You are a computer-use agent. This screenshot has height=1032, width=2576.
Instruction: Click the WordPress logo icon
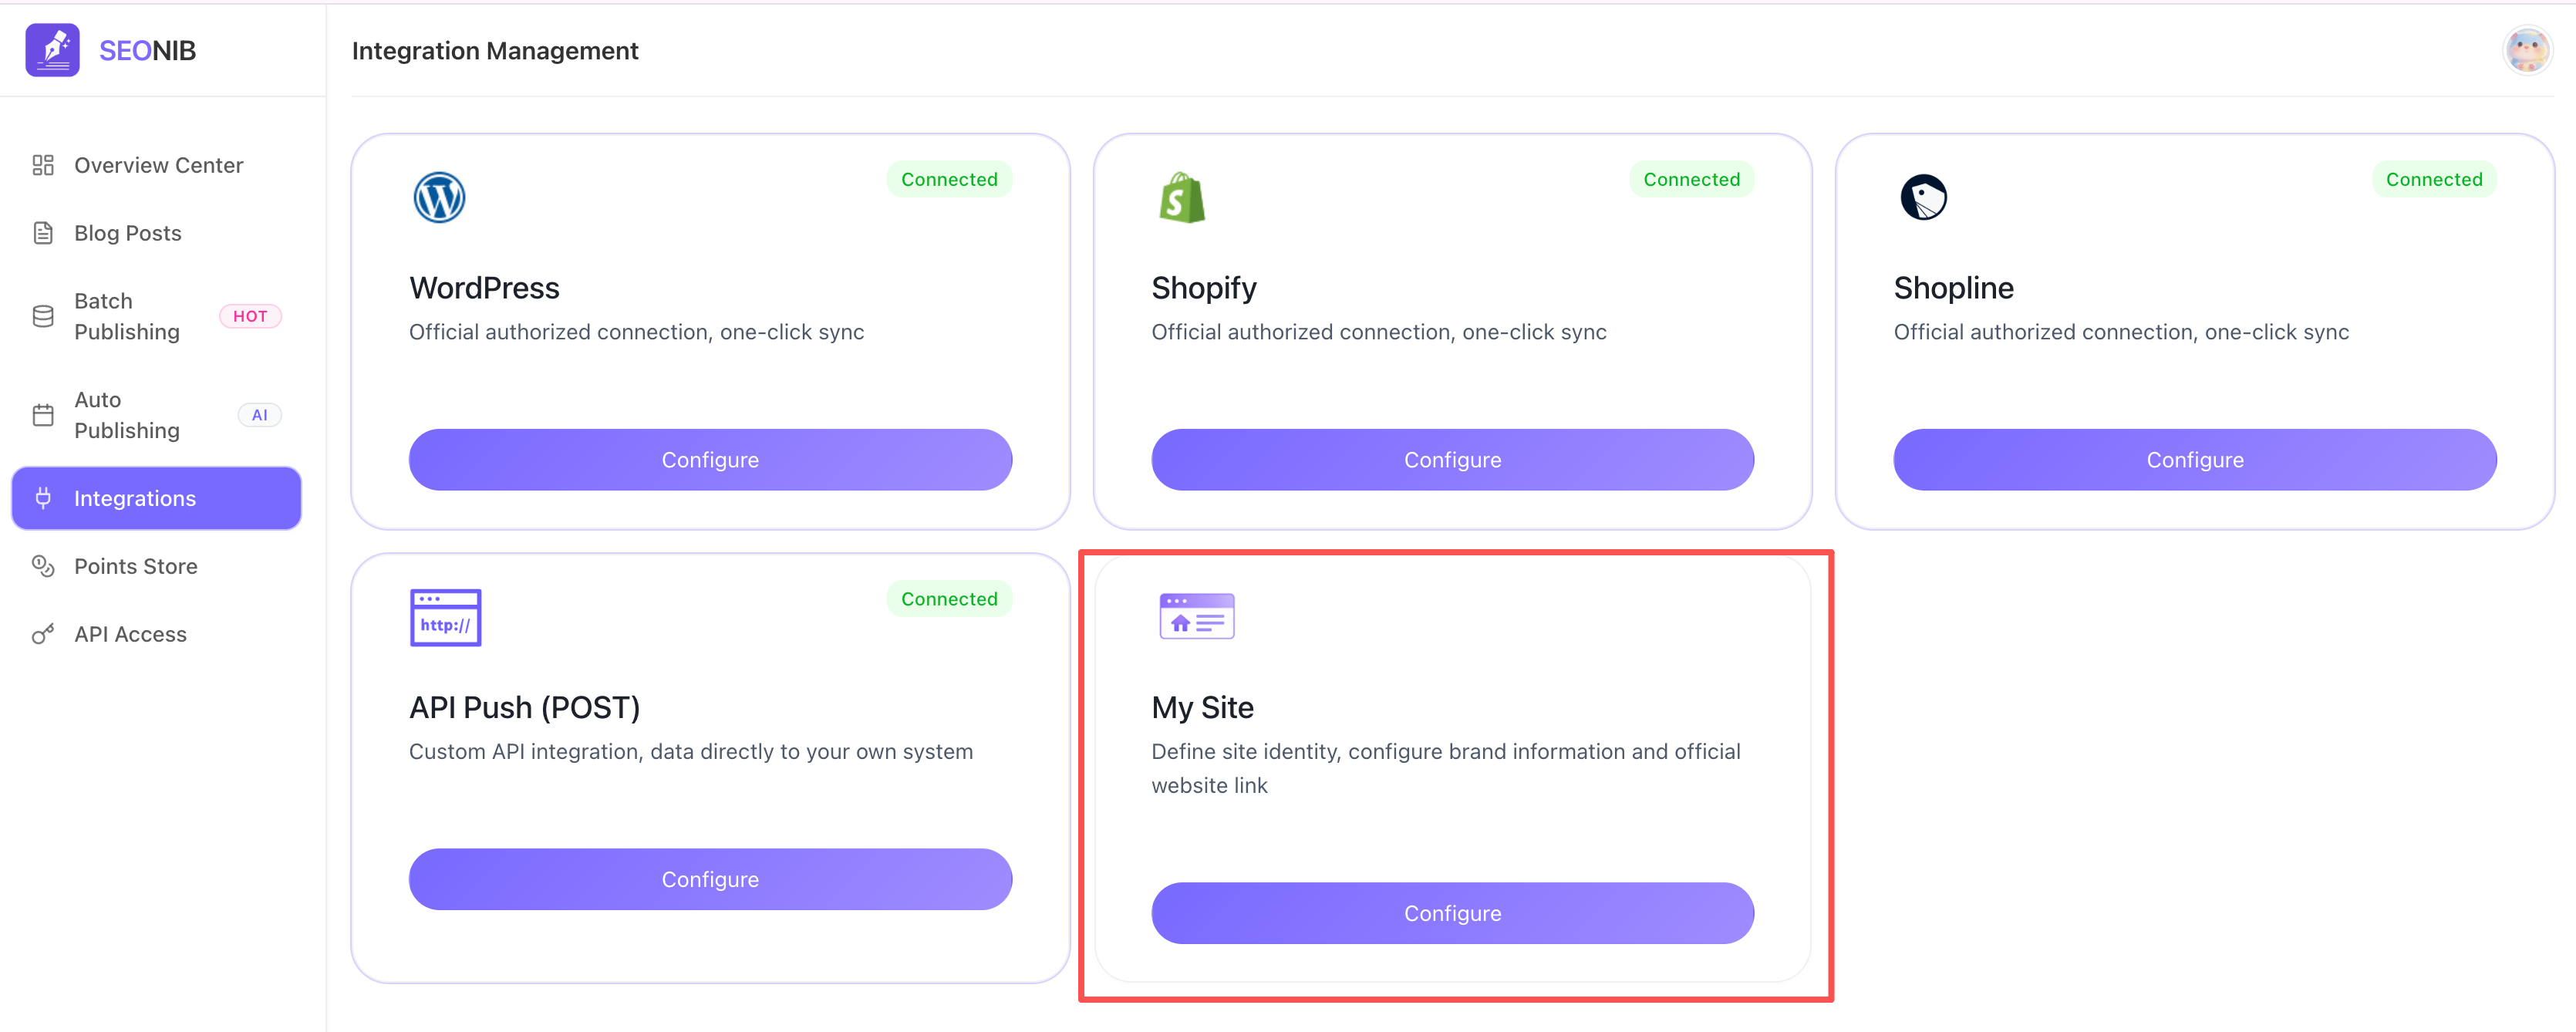click(439, 197)
